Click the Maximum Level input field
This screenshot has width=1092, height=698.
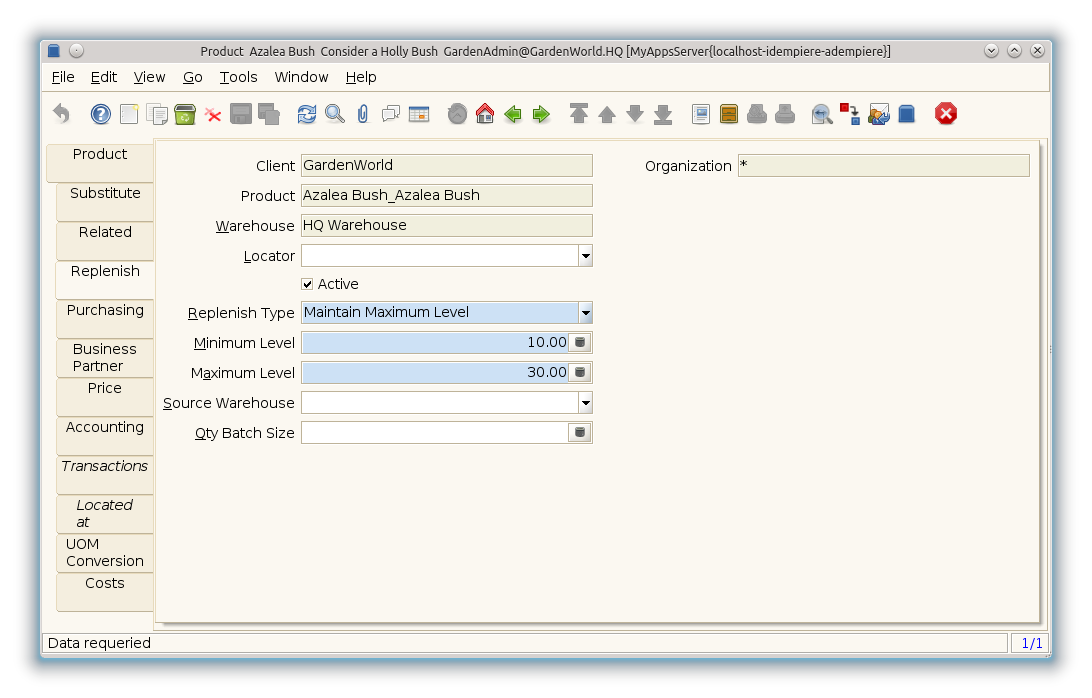(x=435, y=373)
